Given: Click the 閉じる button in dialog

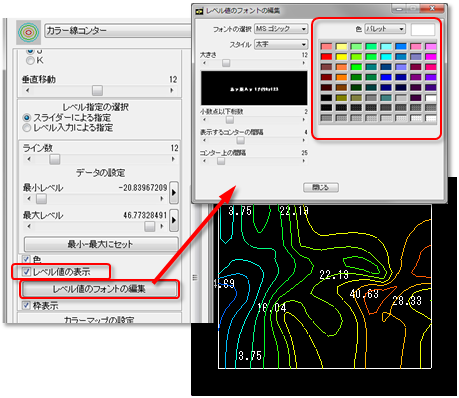Looking at the screenshot, I should tap(321, 187).
